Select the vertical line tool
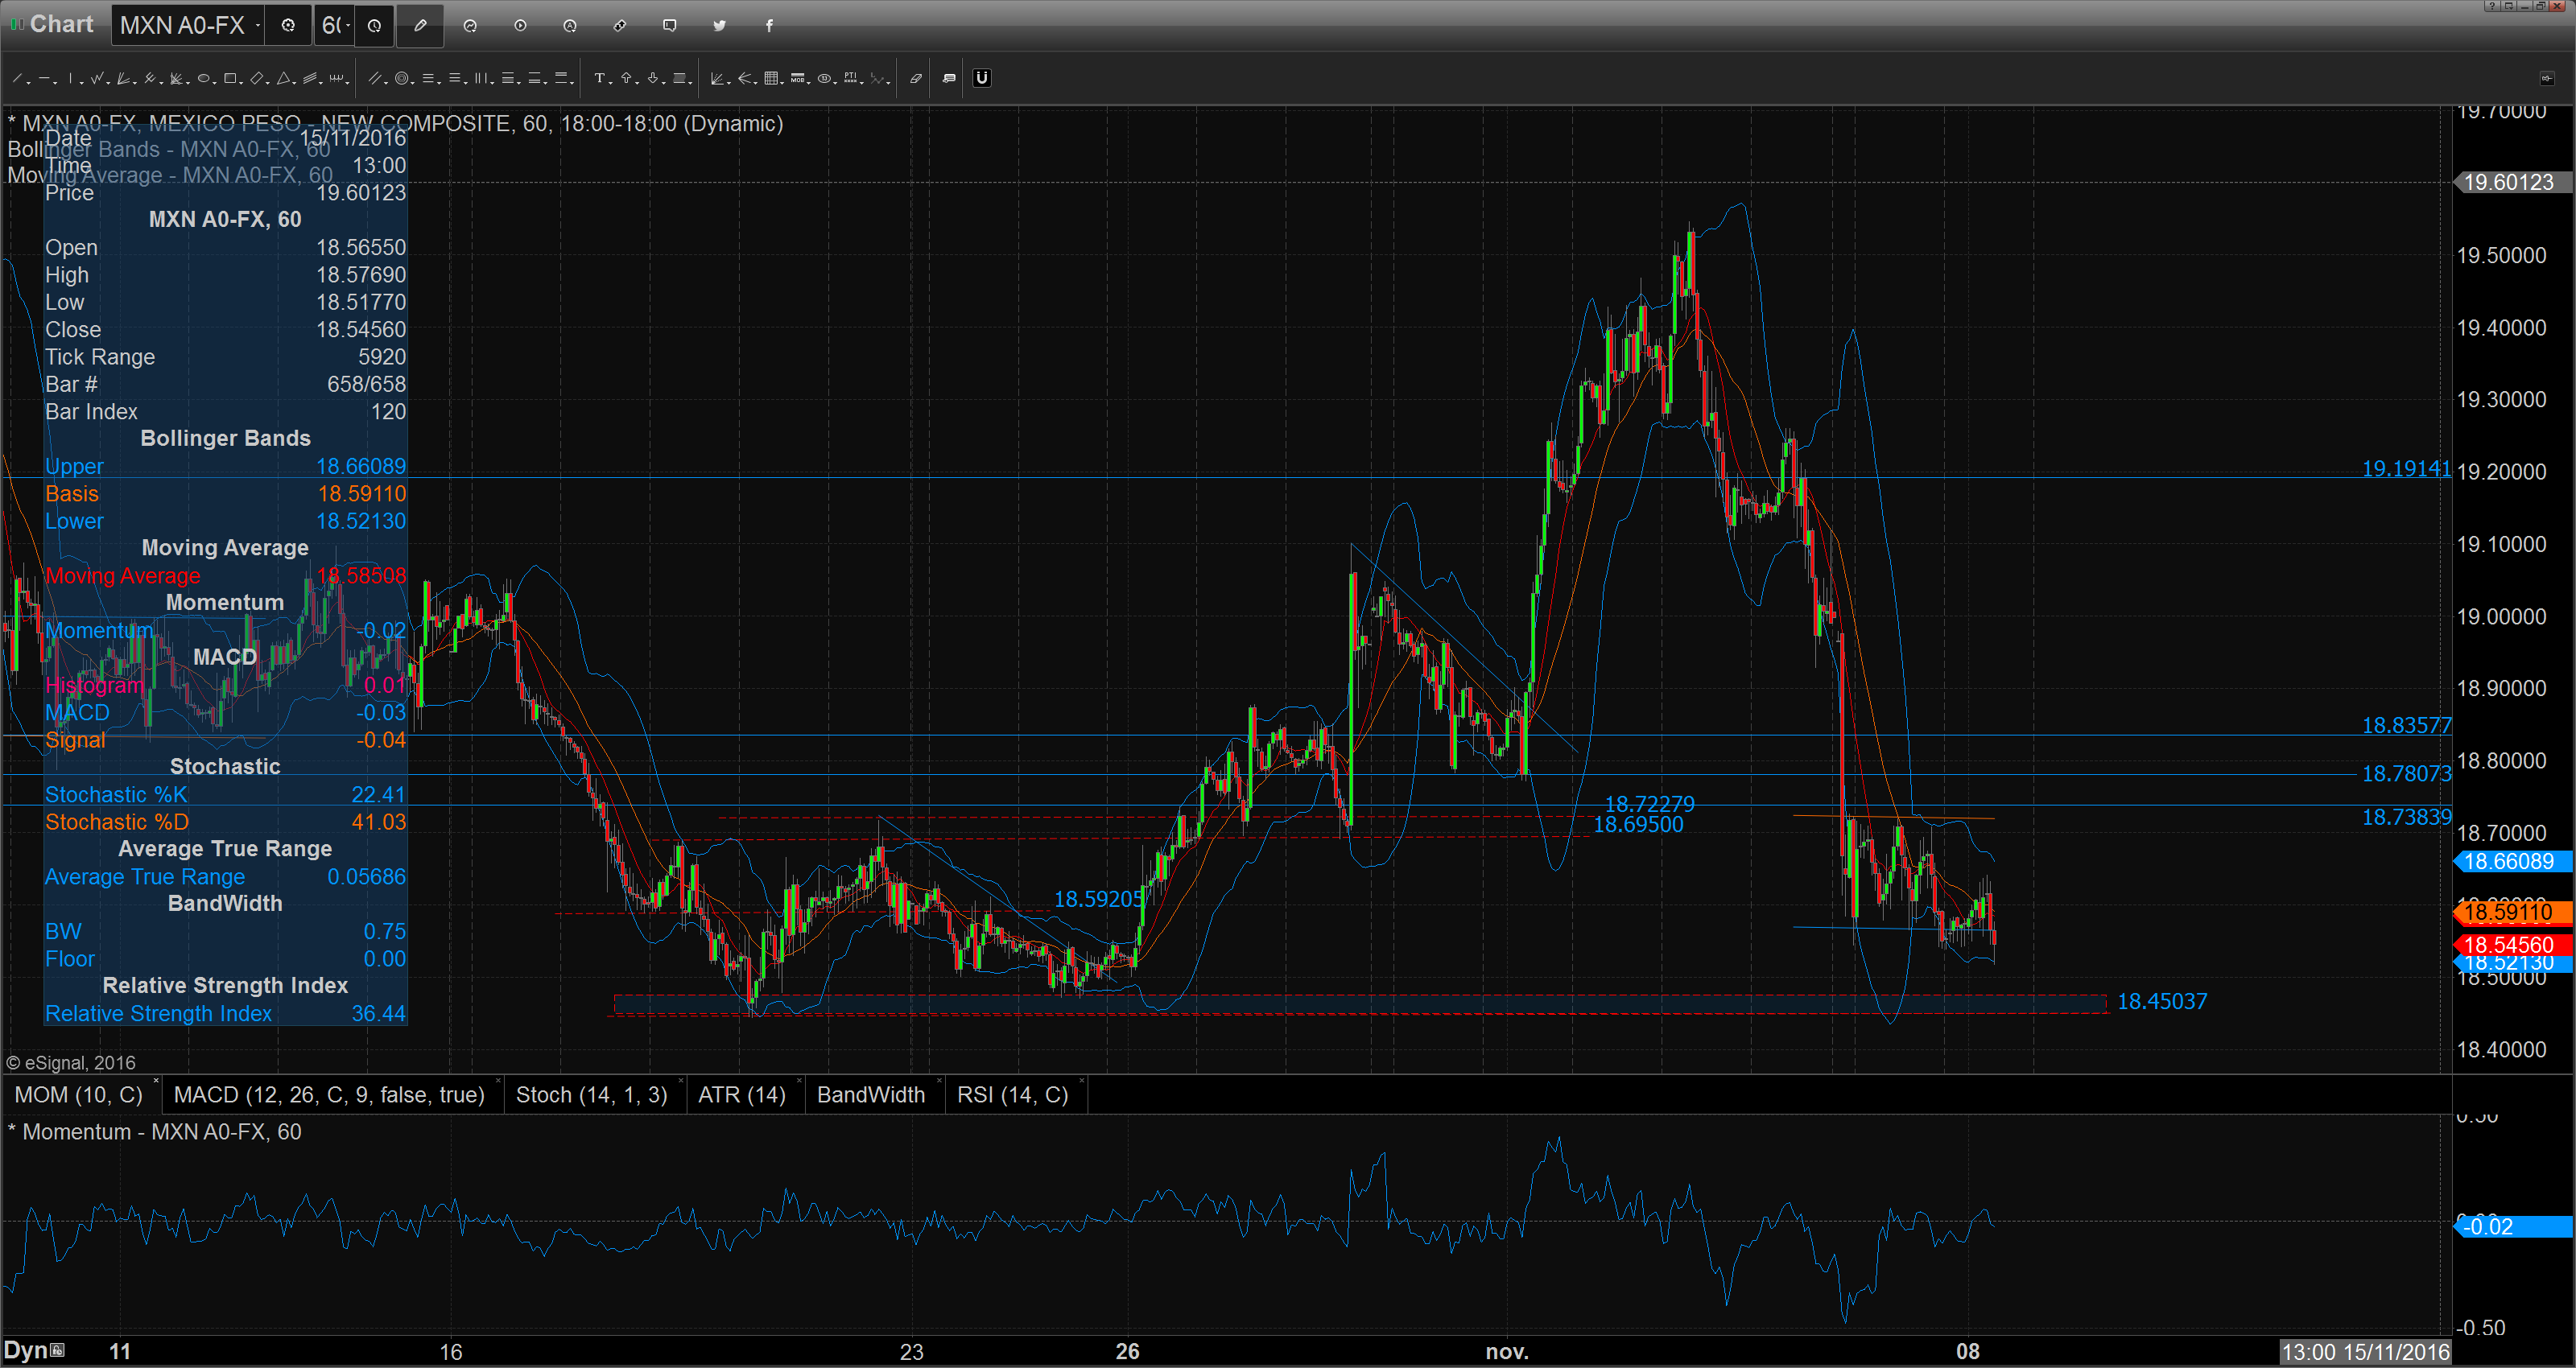Screen dimensions: 2576x1368 tap(70, 78)
